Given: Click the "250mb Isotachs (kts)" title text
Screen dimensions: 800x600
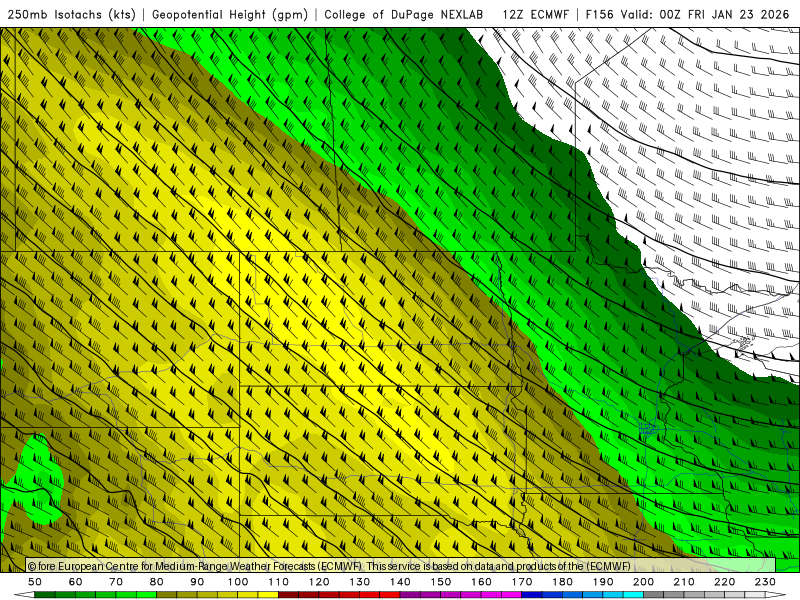Looking at the screenshot, I should pyautogui.click(x=71, y=14).
